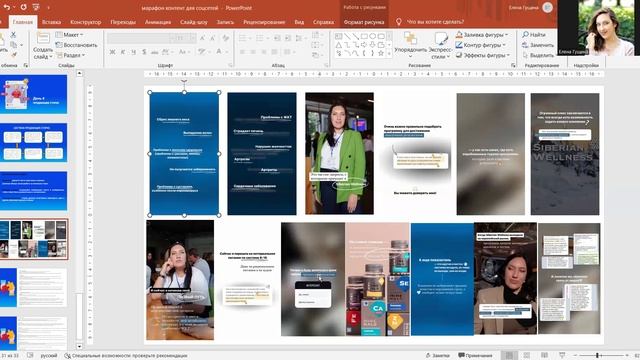
Task: Toggle Underline (Ч) formatting
Action: (133, 52)
